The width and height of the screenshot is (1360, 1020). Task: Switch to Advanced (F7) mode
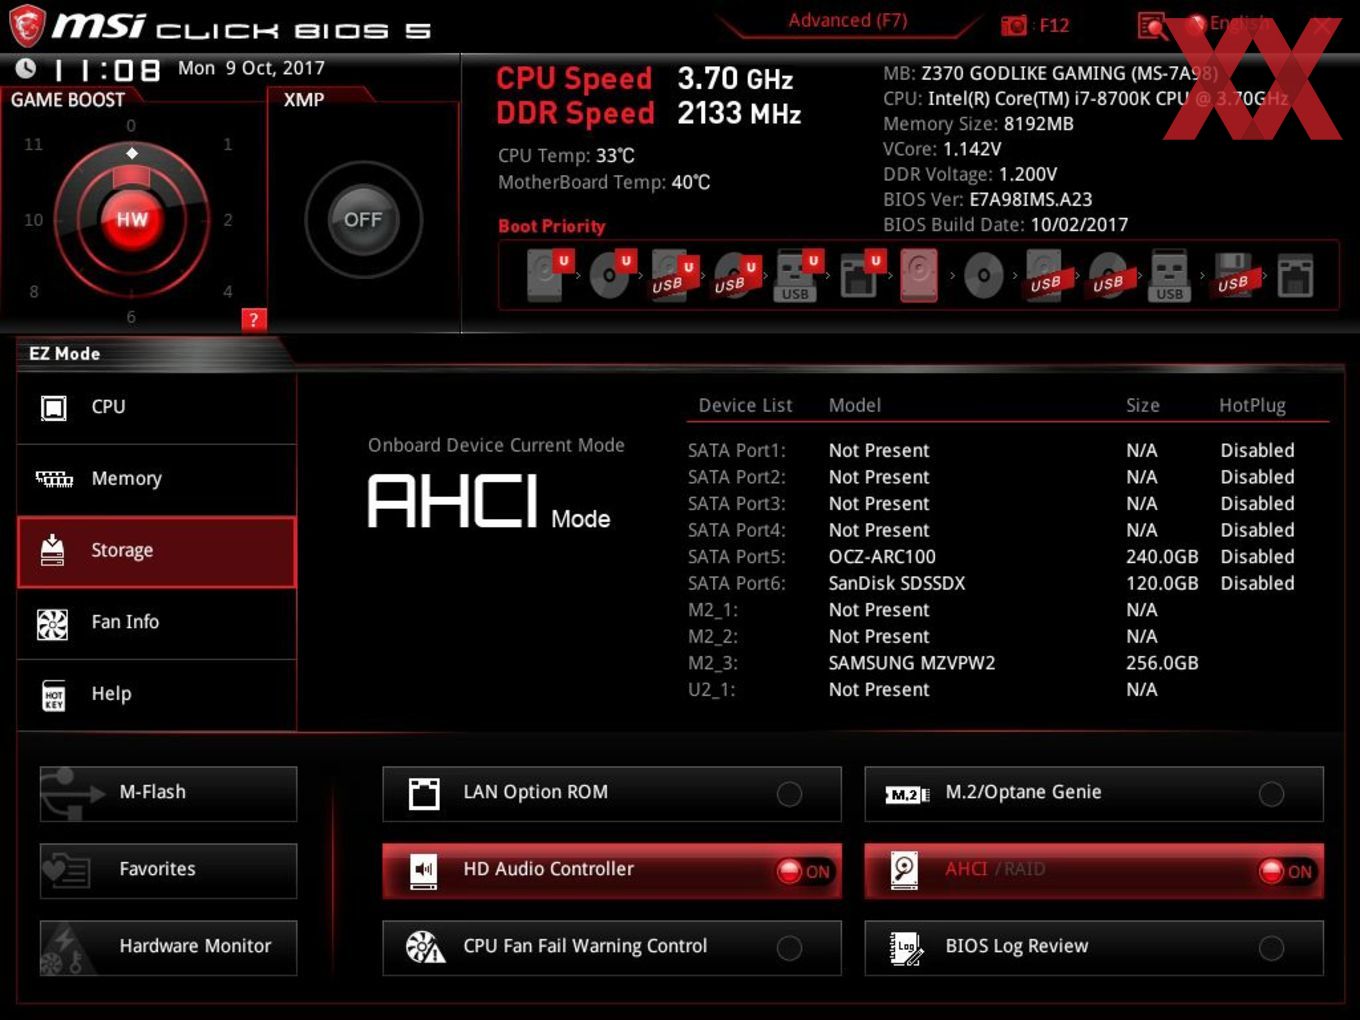pos(848,21)
